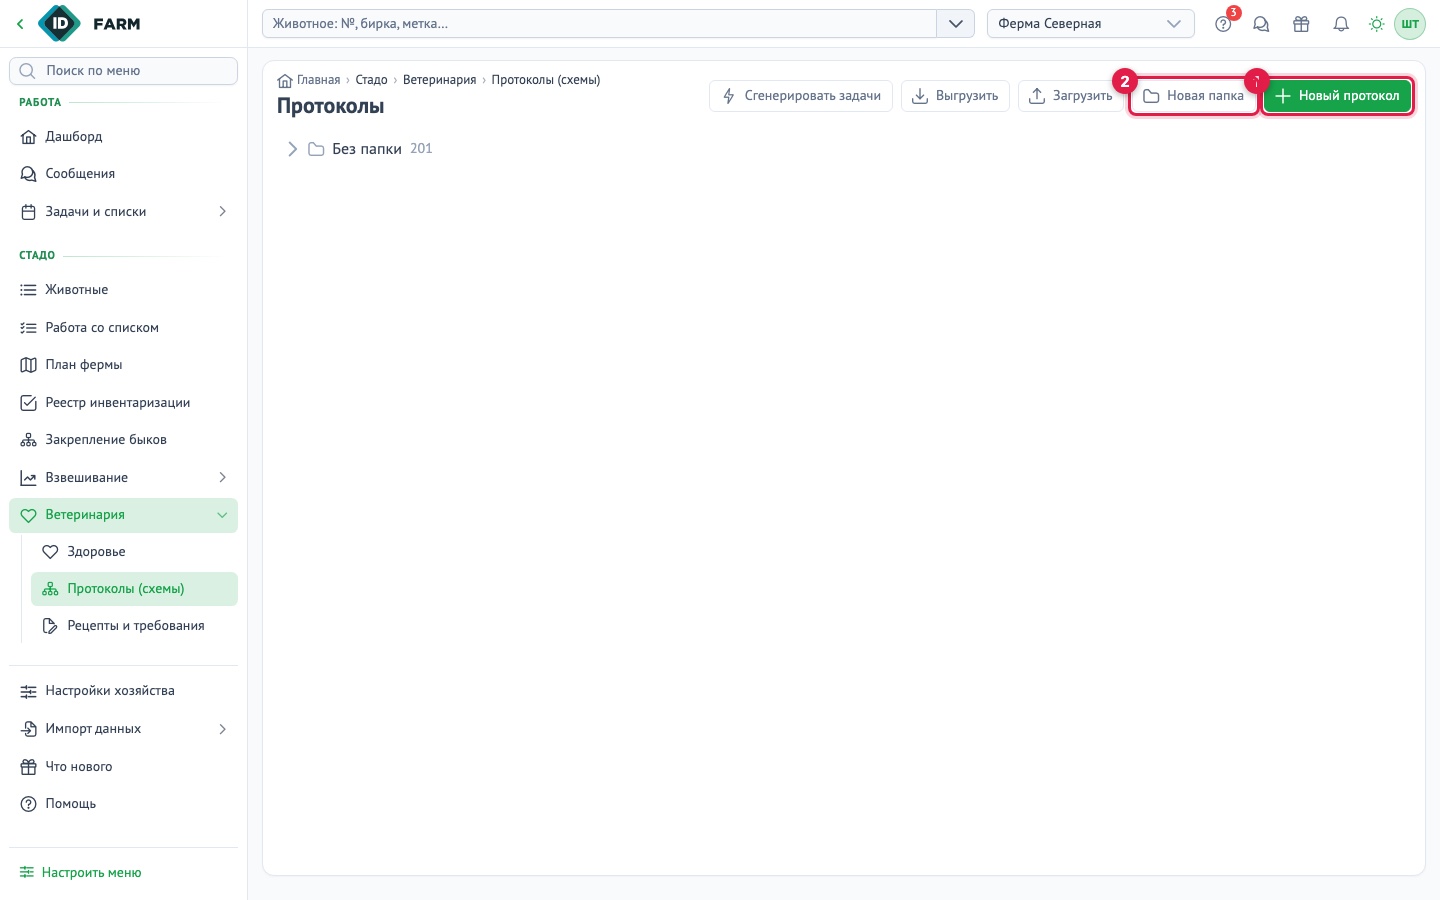1440x900 pixels.
Task: Expand the Задачи и списки submenu
Action: pyautogui.click(x=222, y=212)
